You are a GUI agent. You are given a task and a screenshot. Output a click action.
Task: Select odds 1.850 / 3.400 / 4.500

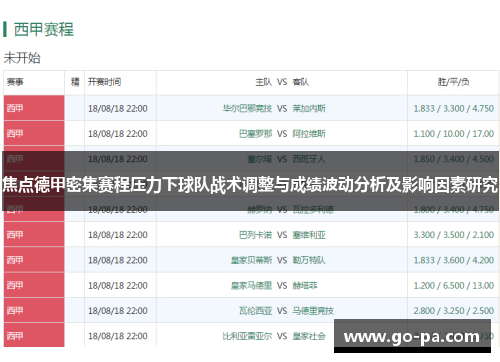(x=454, y=159)
